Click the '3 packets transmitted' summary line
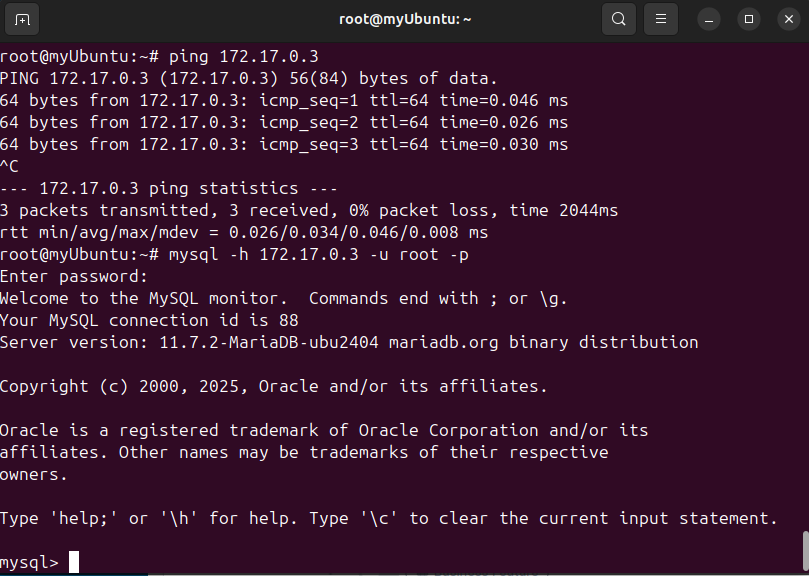This screenshot has height=576, width=809. point(309,211)
